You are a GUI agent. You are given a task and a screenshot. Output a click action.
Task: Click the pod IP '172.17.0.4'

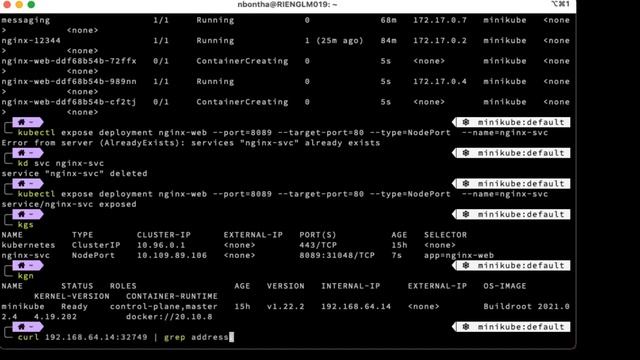[x=440, y=81]
